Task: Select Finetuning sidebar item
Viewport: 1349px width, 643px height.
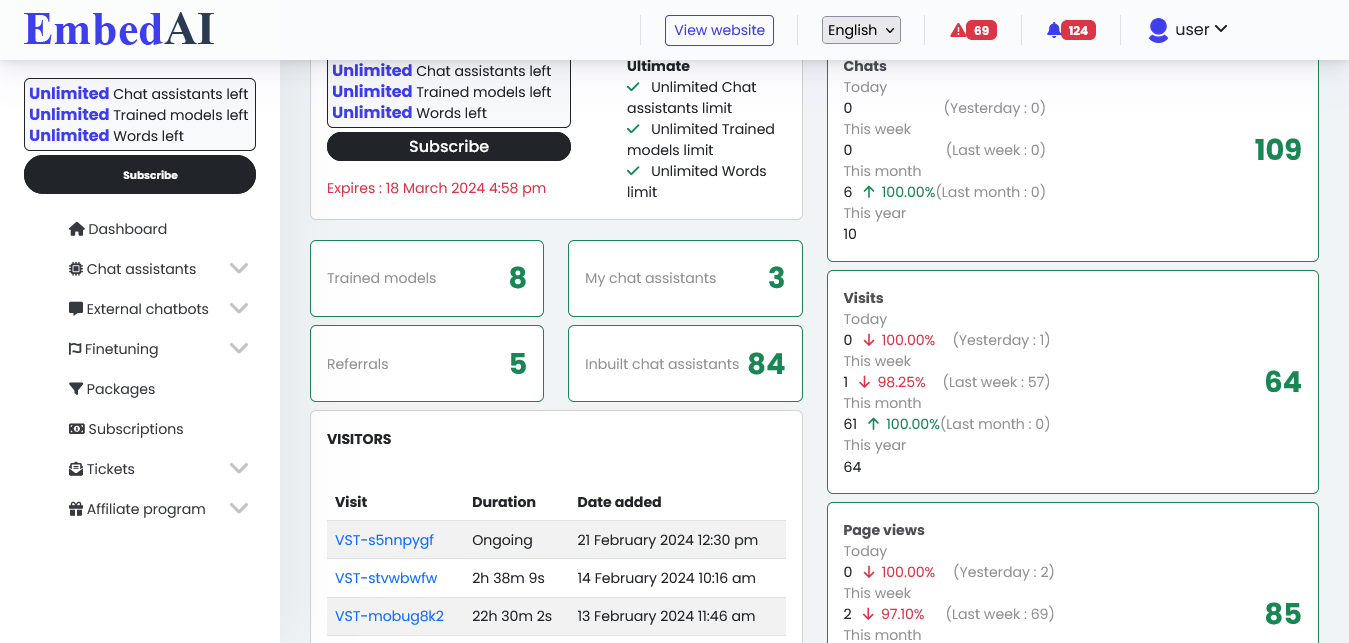Action: pos(121,349)
